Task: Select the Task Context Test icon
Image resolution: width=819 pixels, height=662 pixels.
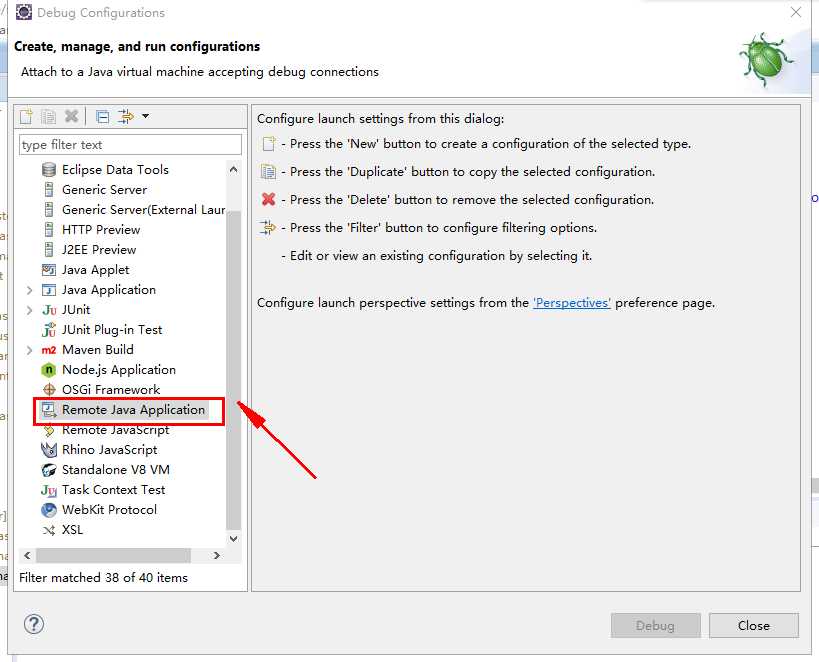Action: click(x=49, y=490)
